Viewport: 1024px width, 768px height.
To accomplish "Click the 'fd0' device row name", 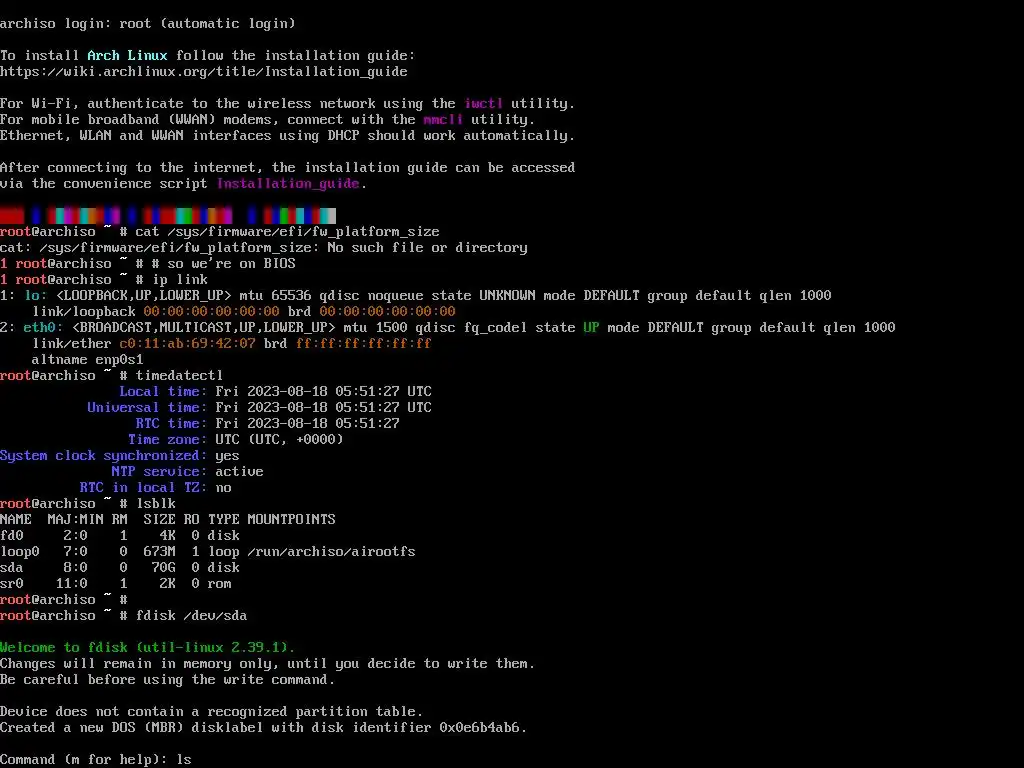I will [12, 536].
